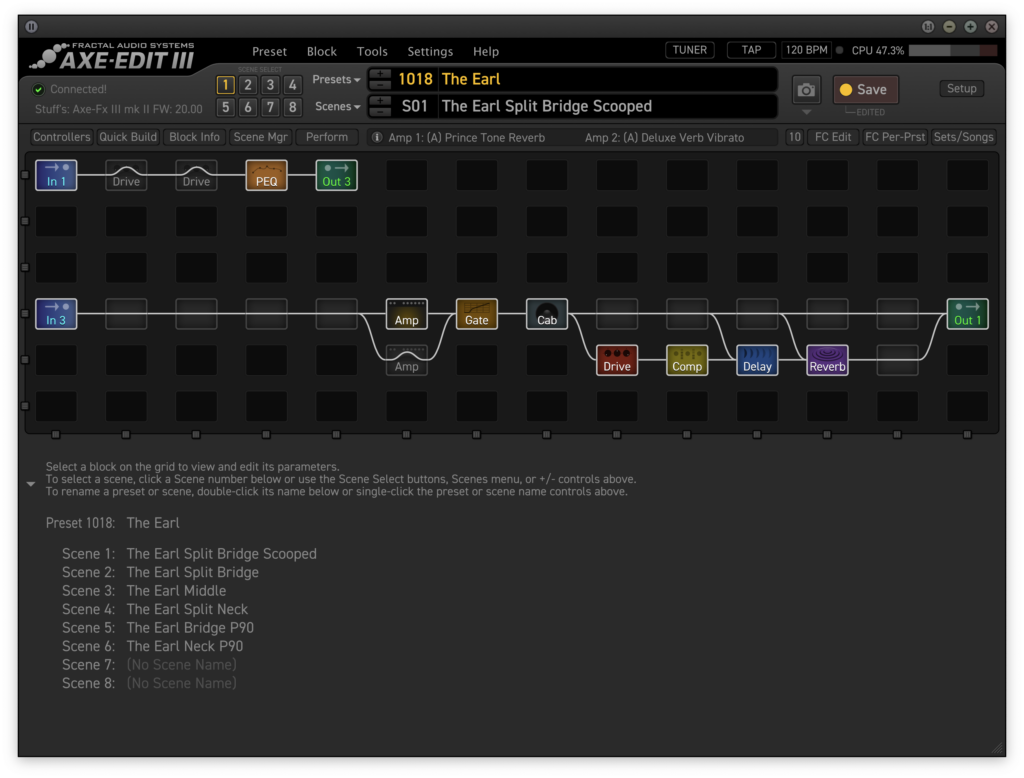Click the 120 BPM tempo field
1024x778 pixels.
pyautogui.click(x=807, y=50)
